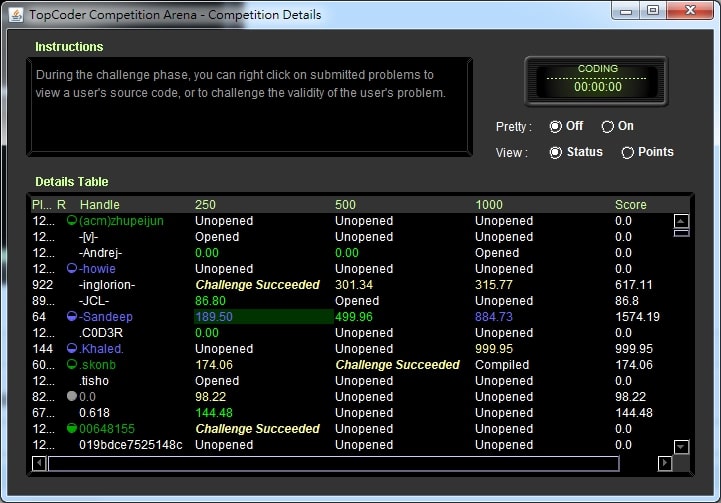Click the handle 0.618
Screen dimensions: 721x503
click(94, 413)
